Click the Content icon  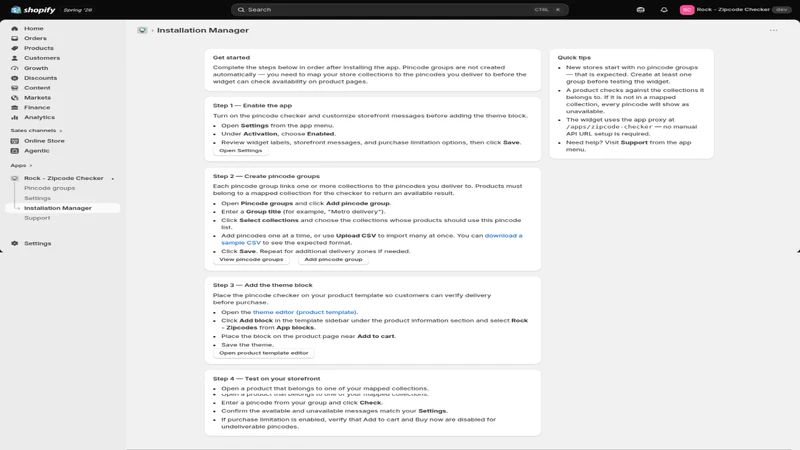coord(14,88)
